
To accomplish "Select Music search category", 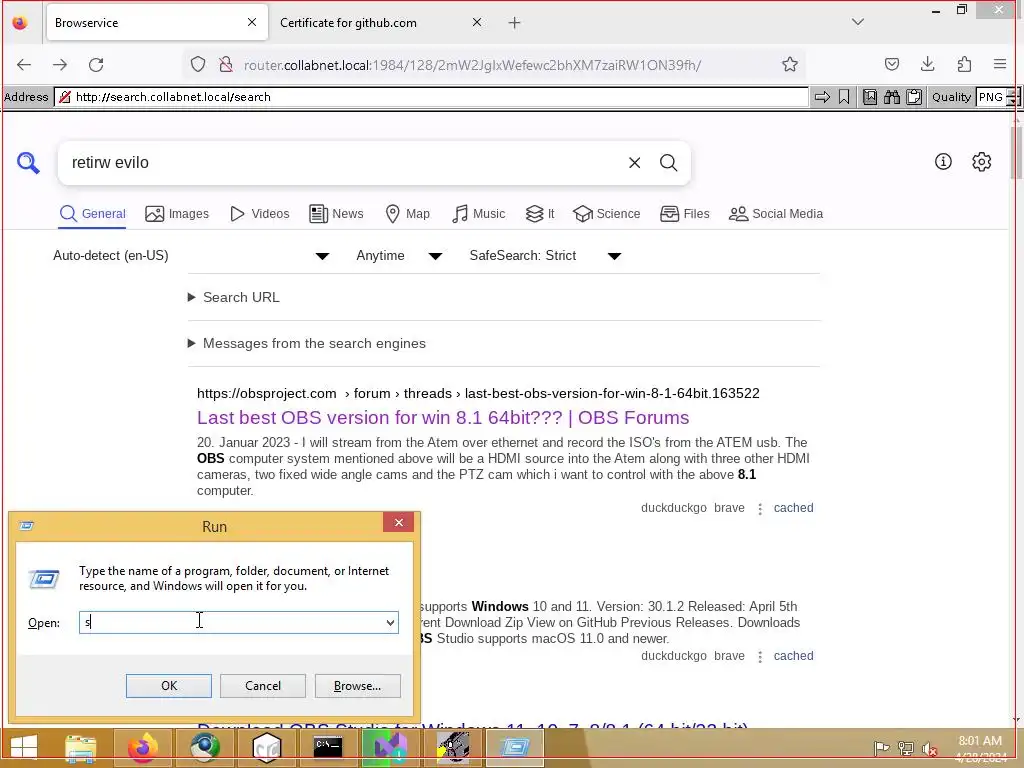I will coord(478,214).
